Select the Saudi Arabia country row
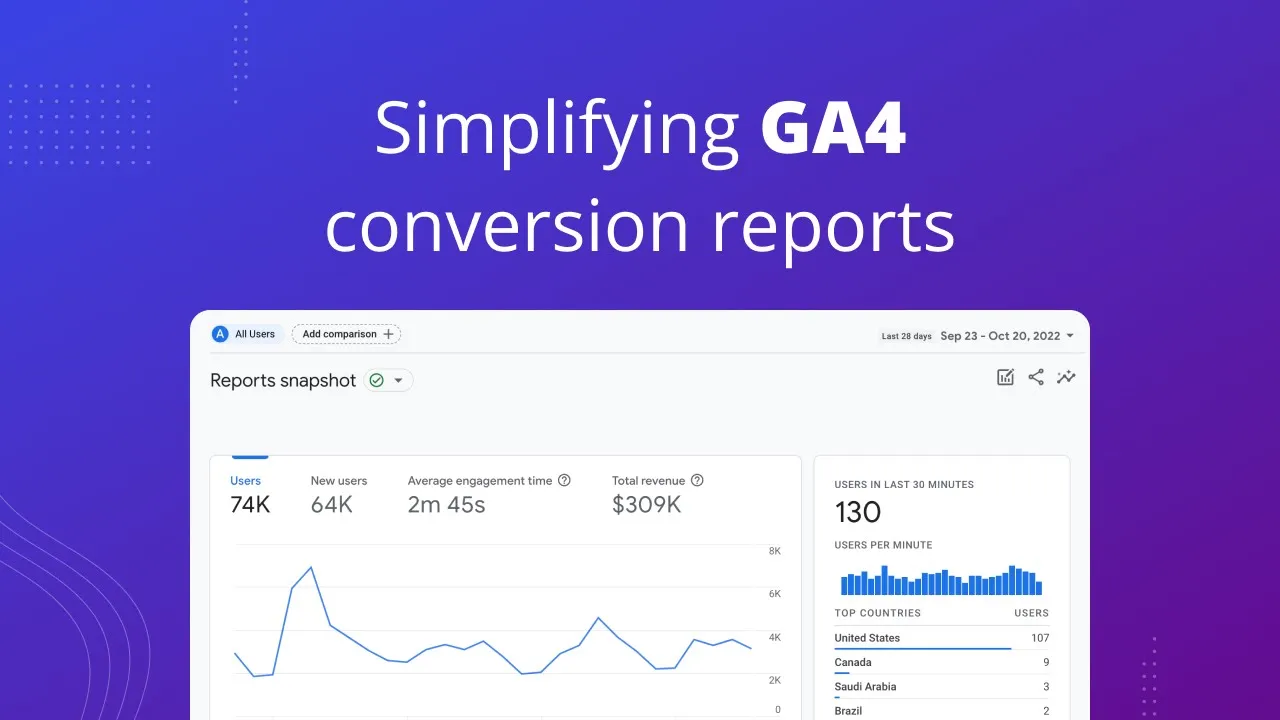The height and width of the screenshot is (720, 1280). (x=942, y=687)
